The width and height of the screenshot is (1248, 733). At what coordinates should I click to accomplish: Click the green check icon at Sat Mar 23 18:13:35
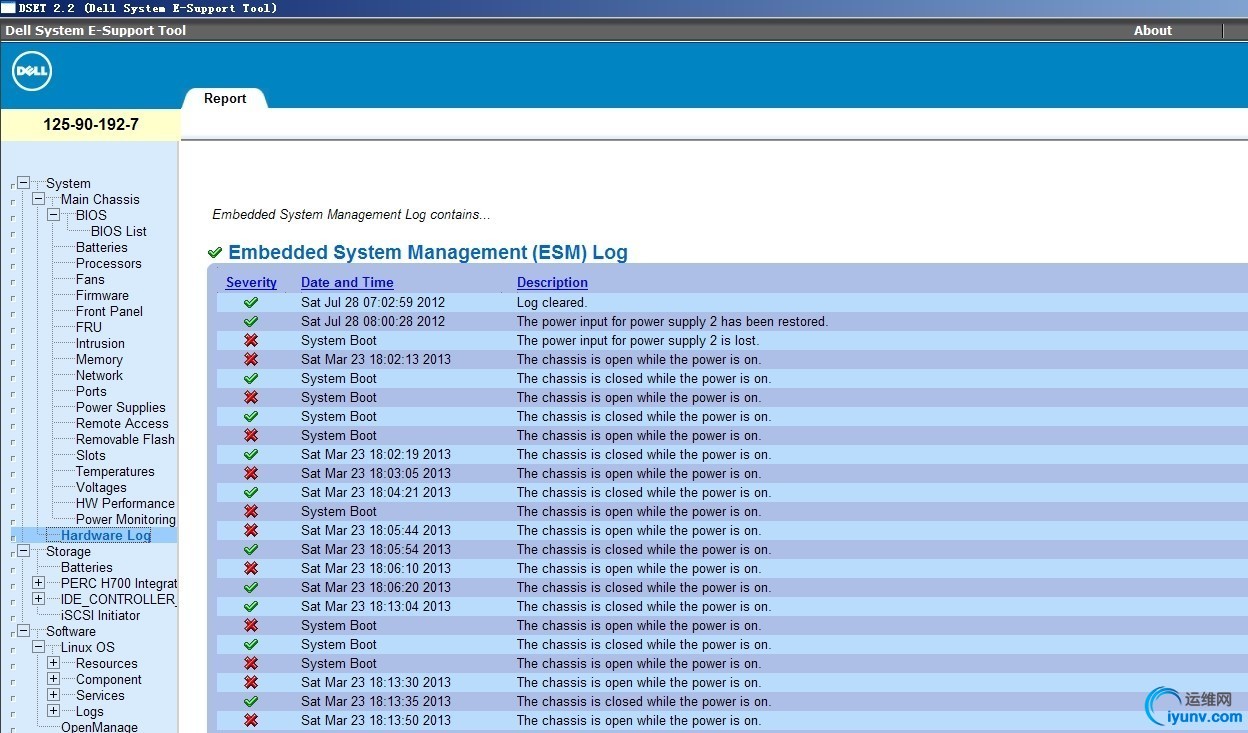pos(251,701)
